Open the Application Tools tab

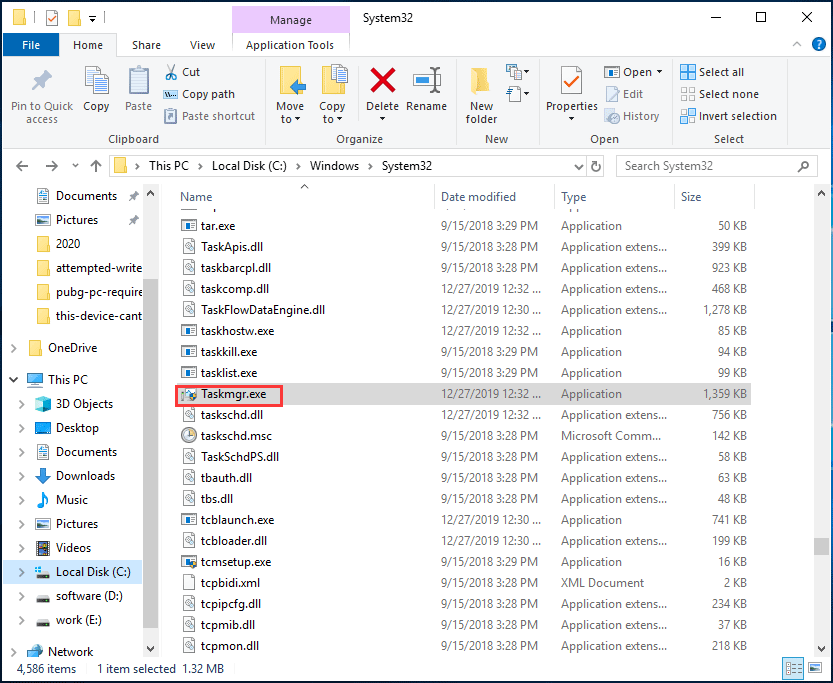point(290,45)
